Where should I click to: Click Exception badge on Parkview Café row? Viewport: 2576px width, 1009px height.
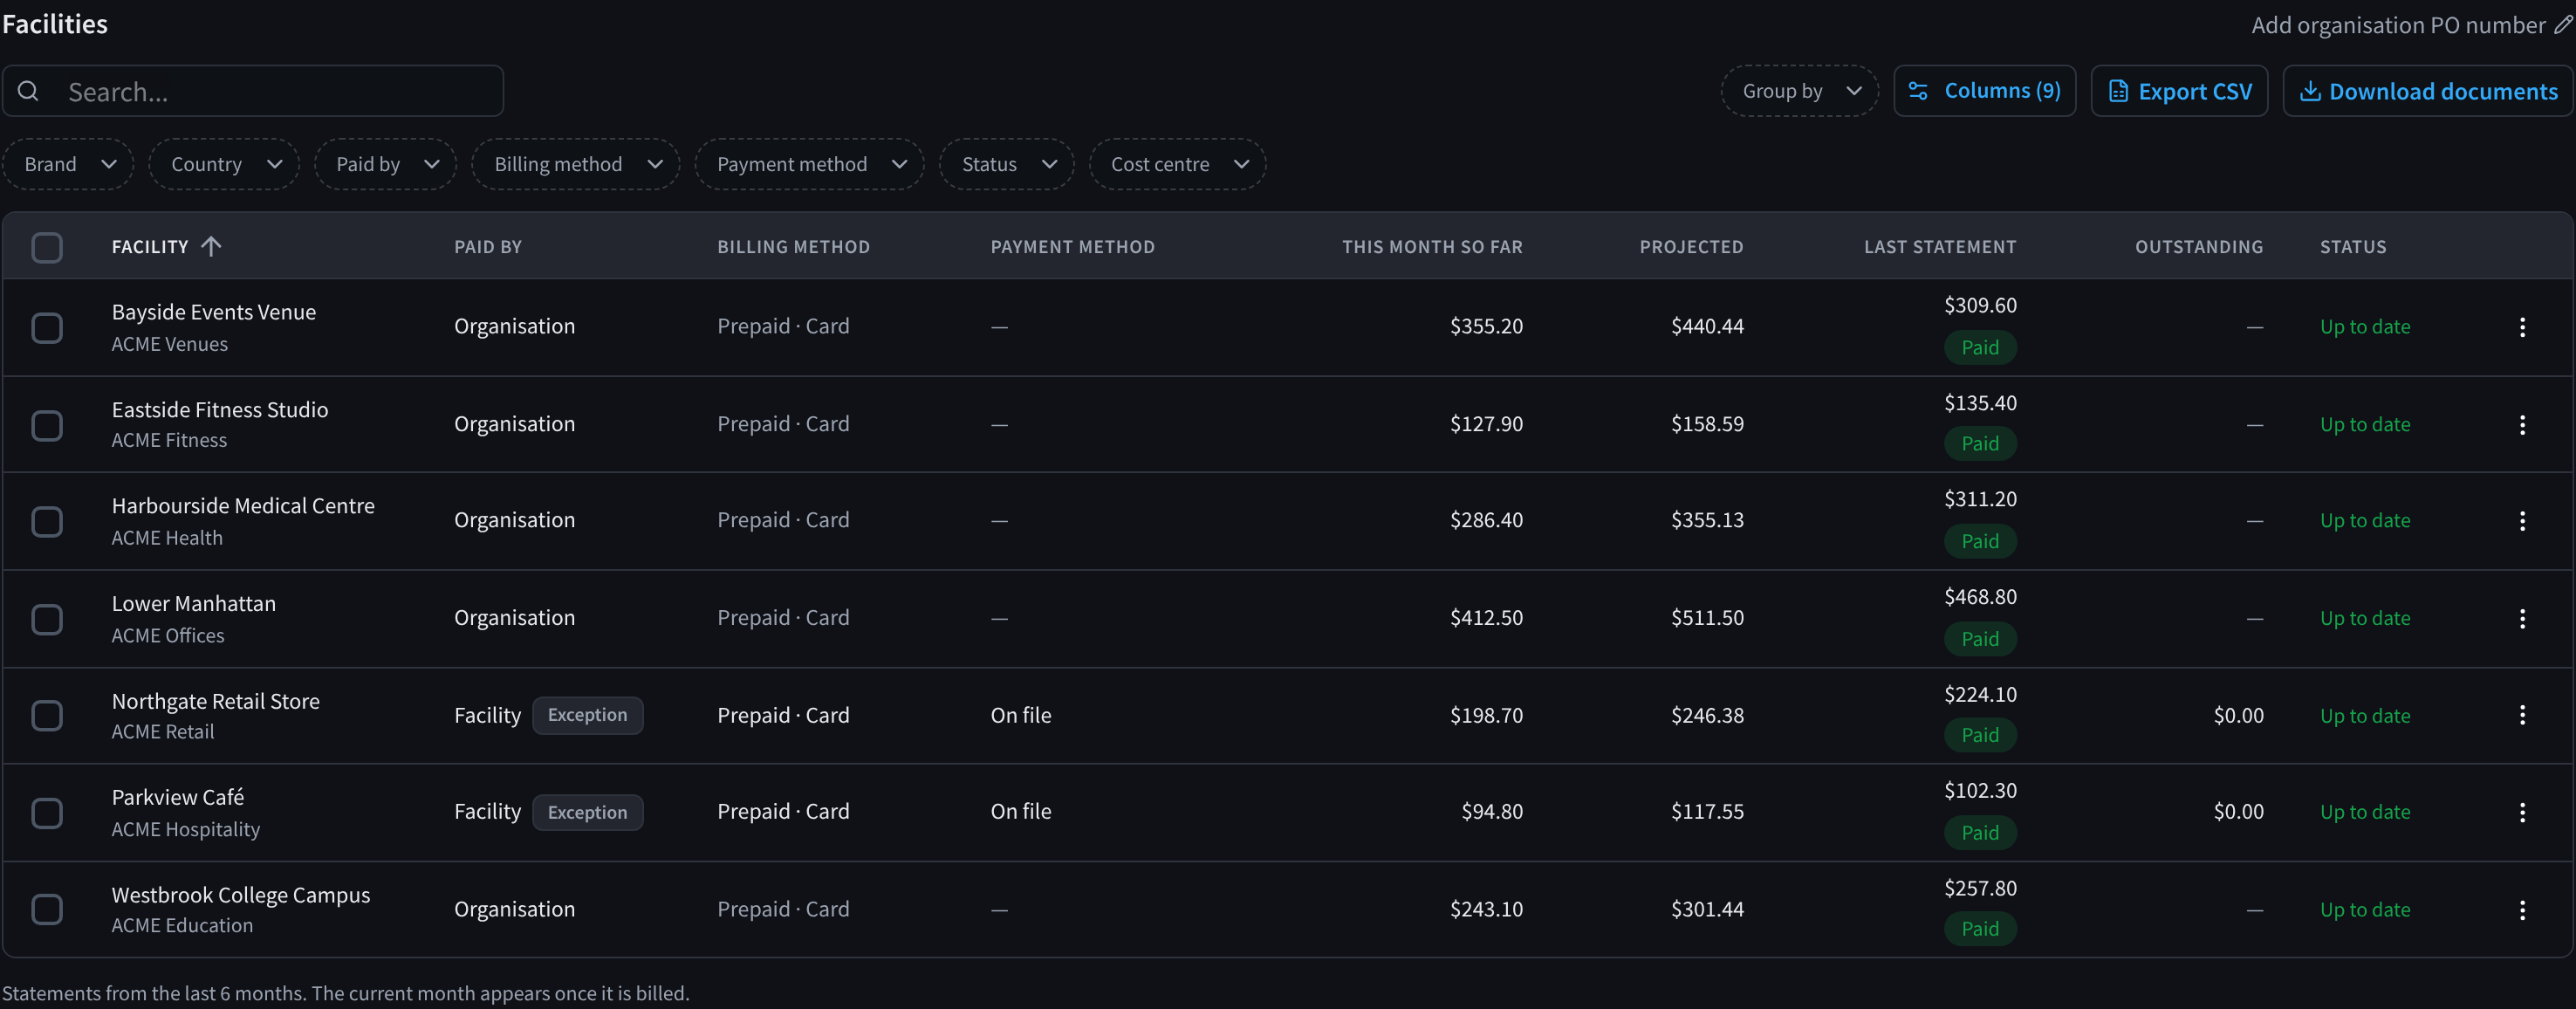(588, 812)
